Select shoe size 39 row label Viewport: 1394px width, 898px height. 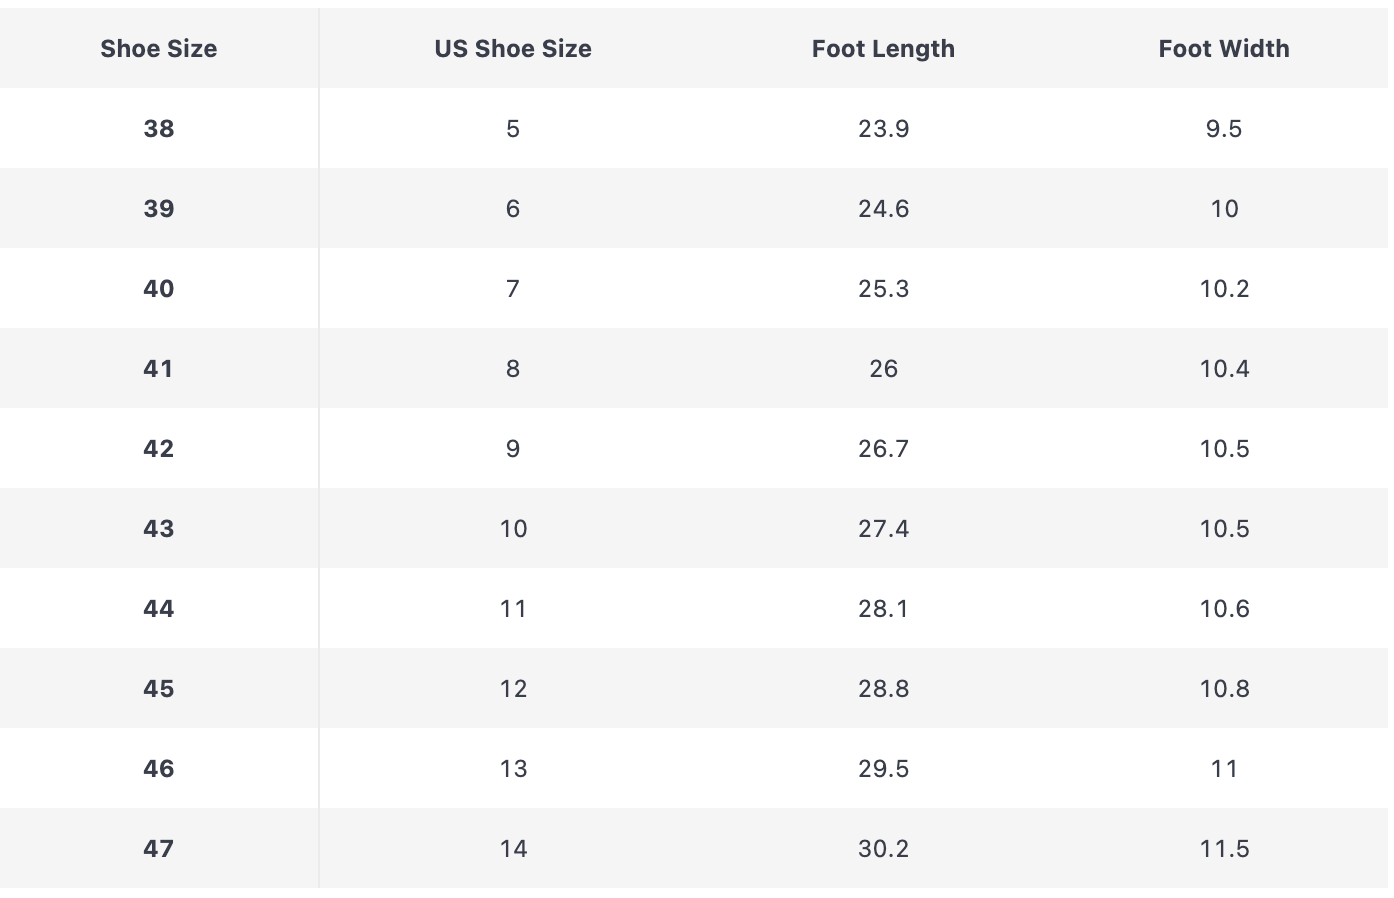pyautogui.click(x=158, y=208)
